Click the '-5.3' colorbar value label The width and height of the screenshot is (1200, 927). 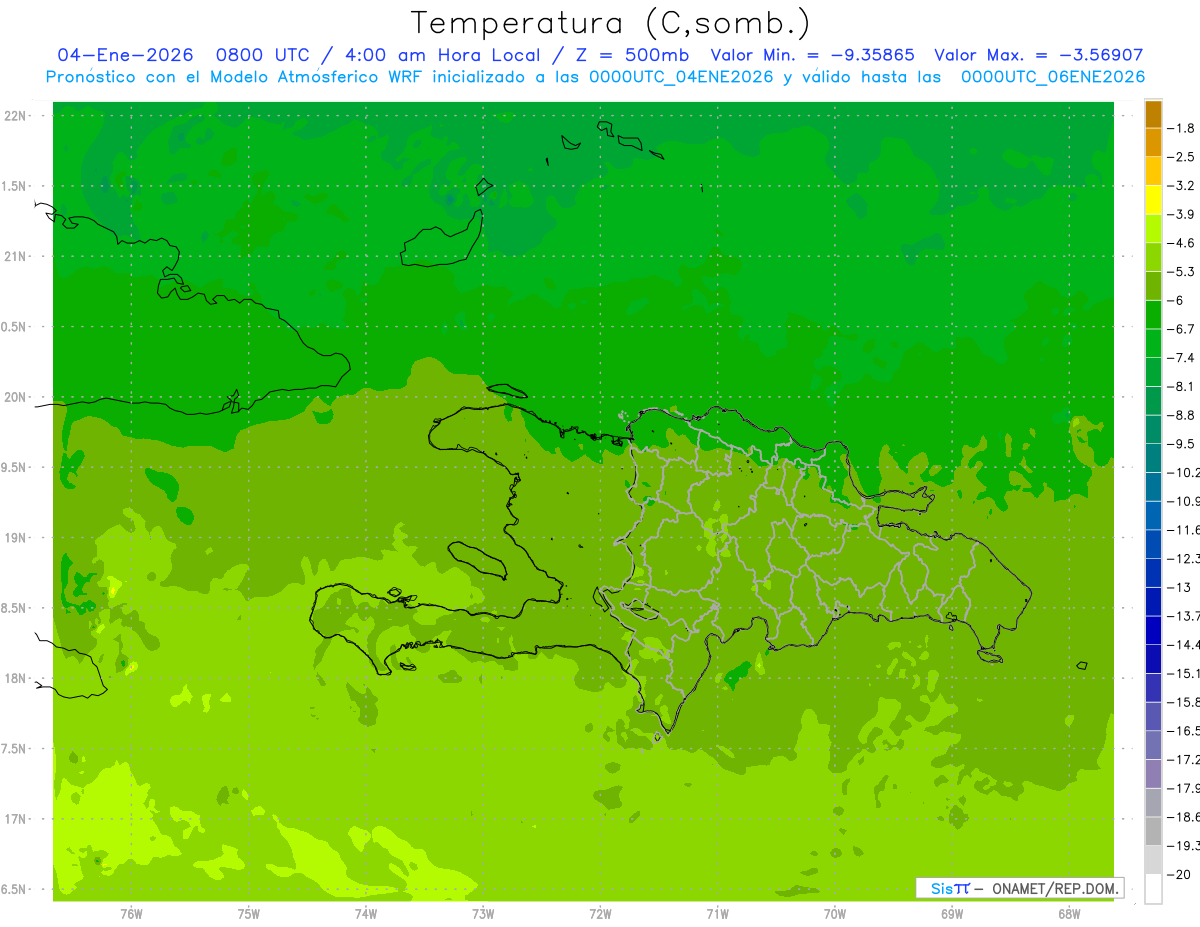(1182, 272)
